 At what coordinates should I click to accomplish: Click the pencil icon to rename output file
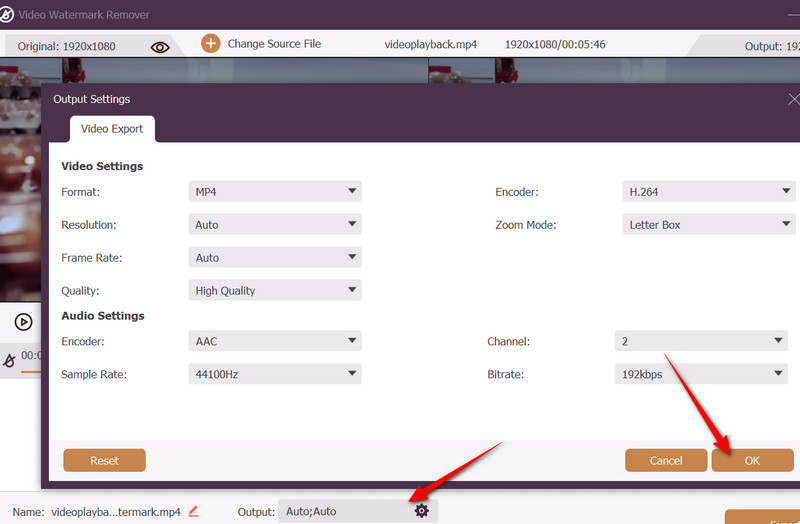pyautogui.click(x=194, y=511)
